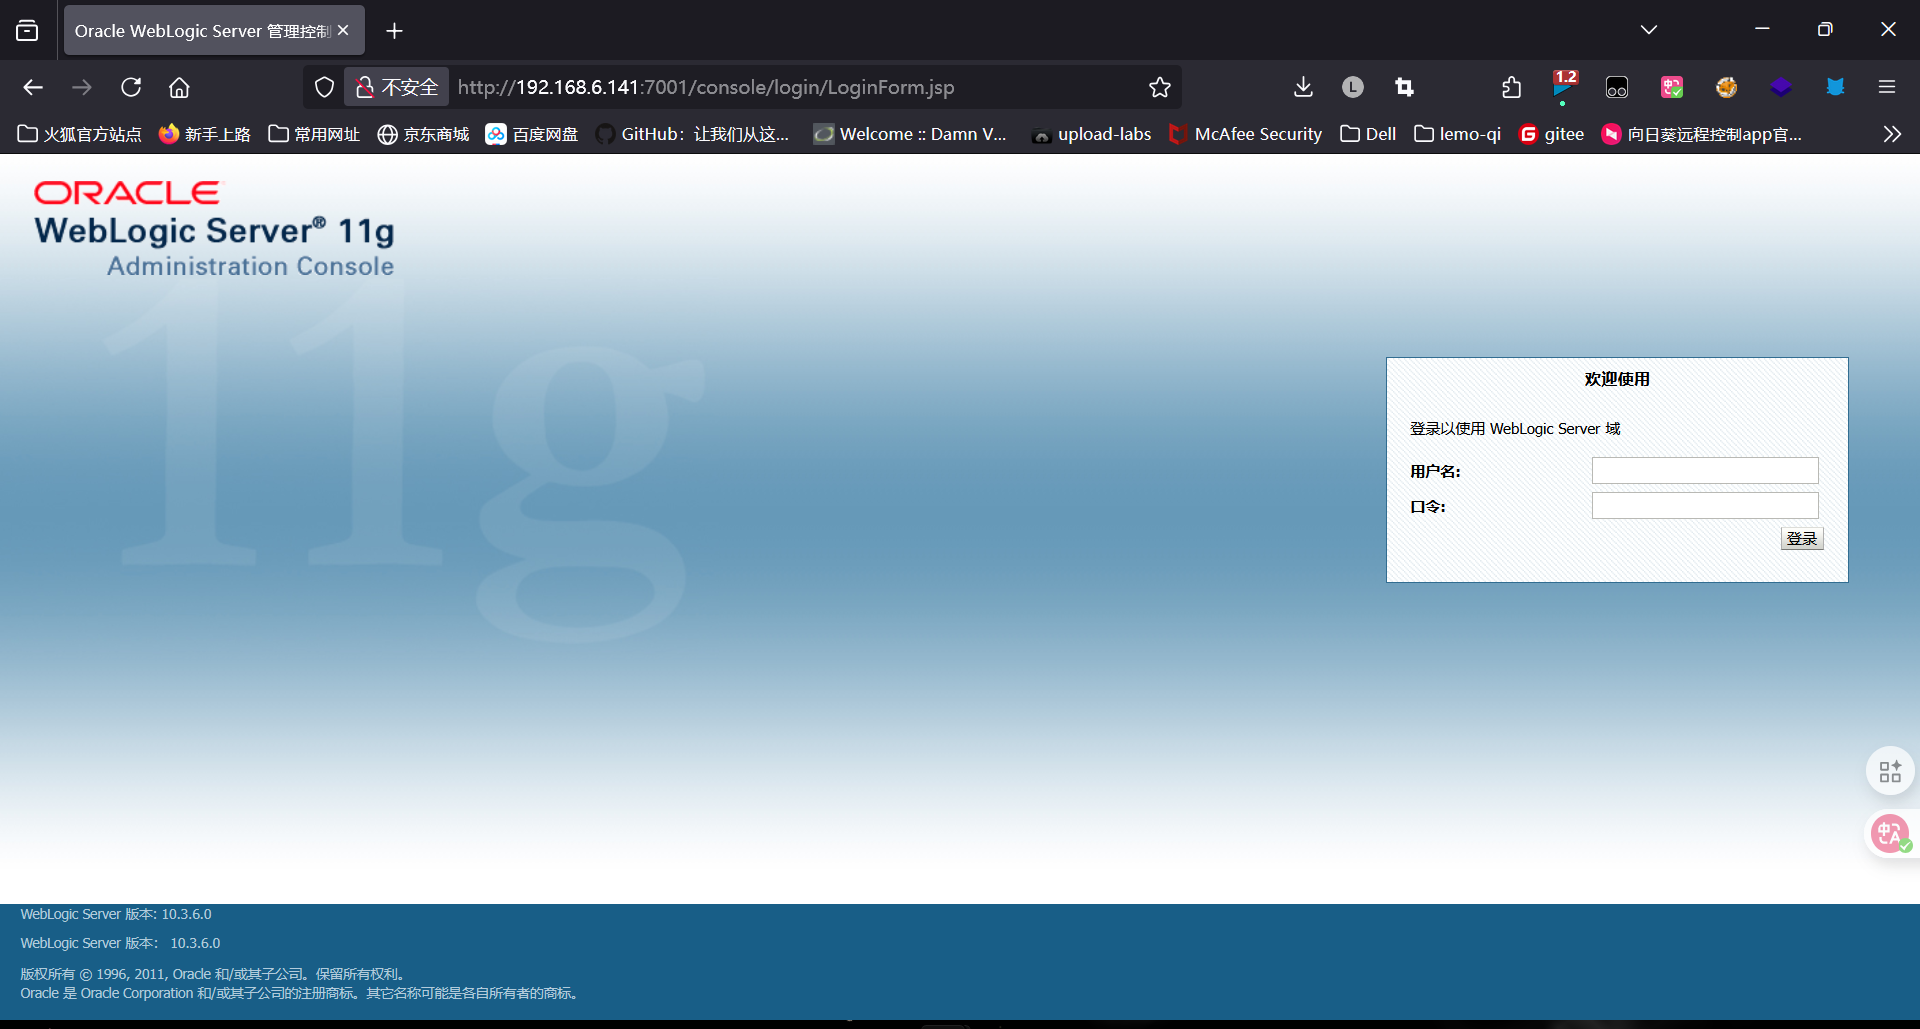The height and width of the screenshot is (1029, 1920).
Task: Restore down the browser window
Action: pos(1825,30)
